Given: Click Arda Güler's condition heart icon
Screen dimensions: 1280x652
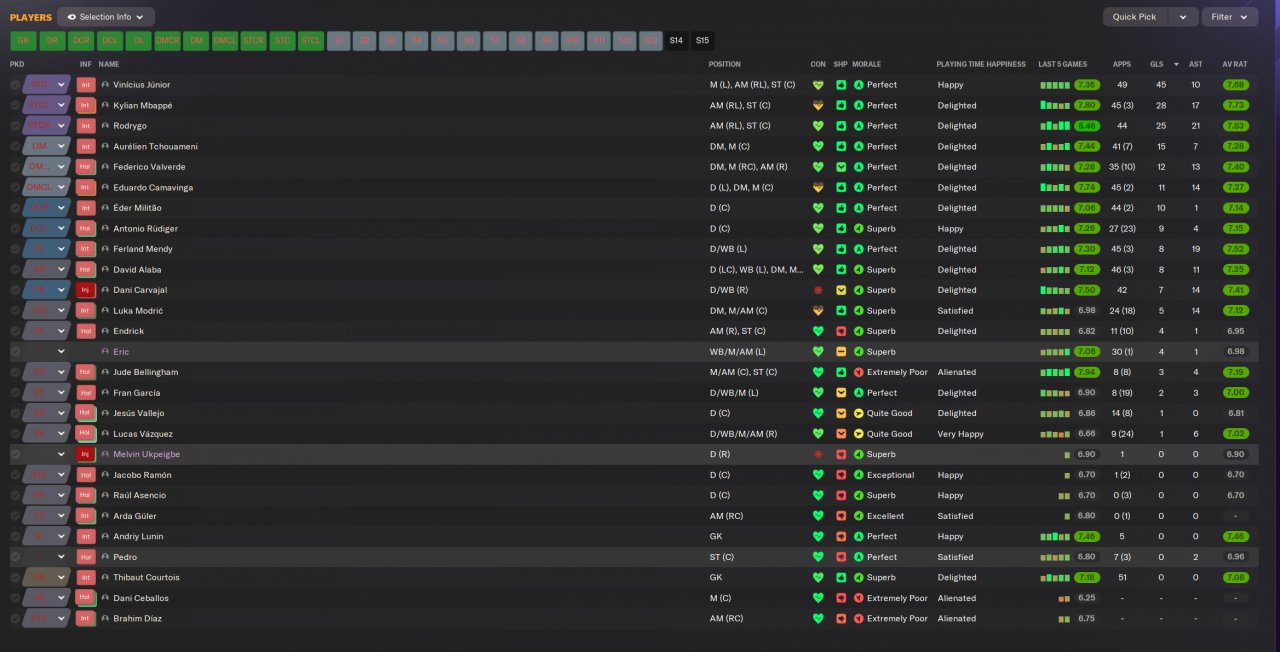Looking at the screenshot, I should coord(818,516).
